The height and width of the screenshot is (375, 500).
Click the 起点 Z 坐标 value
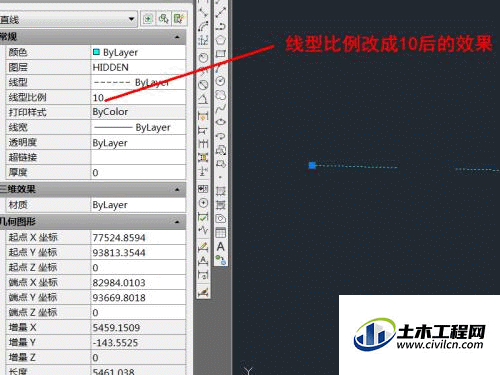coord(138,267)
